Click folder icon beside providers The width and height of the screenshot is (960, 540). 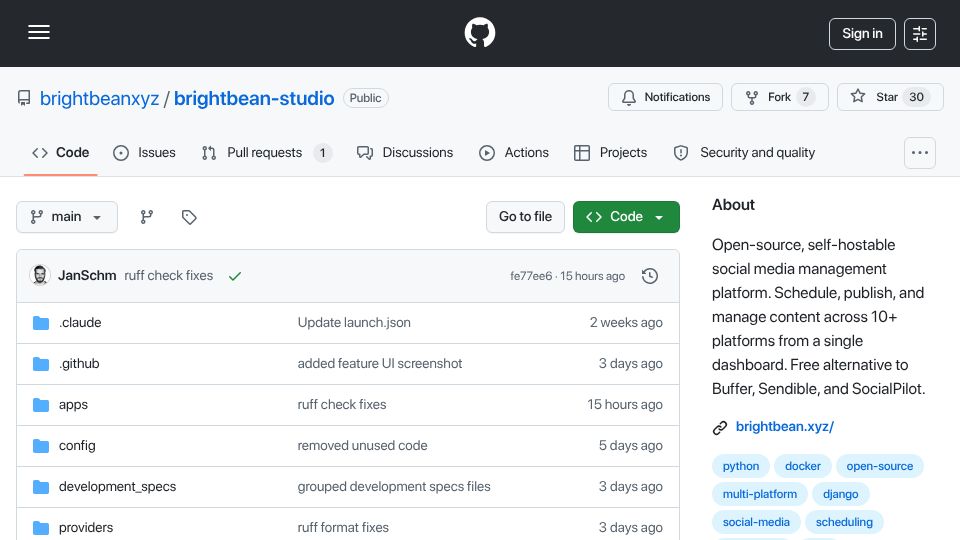(x=41, y=528)
